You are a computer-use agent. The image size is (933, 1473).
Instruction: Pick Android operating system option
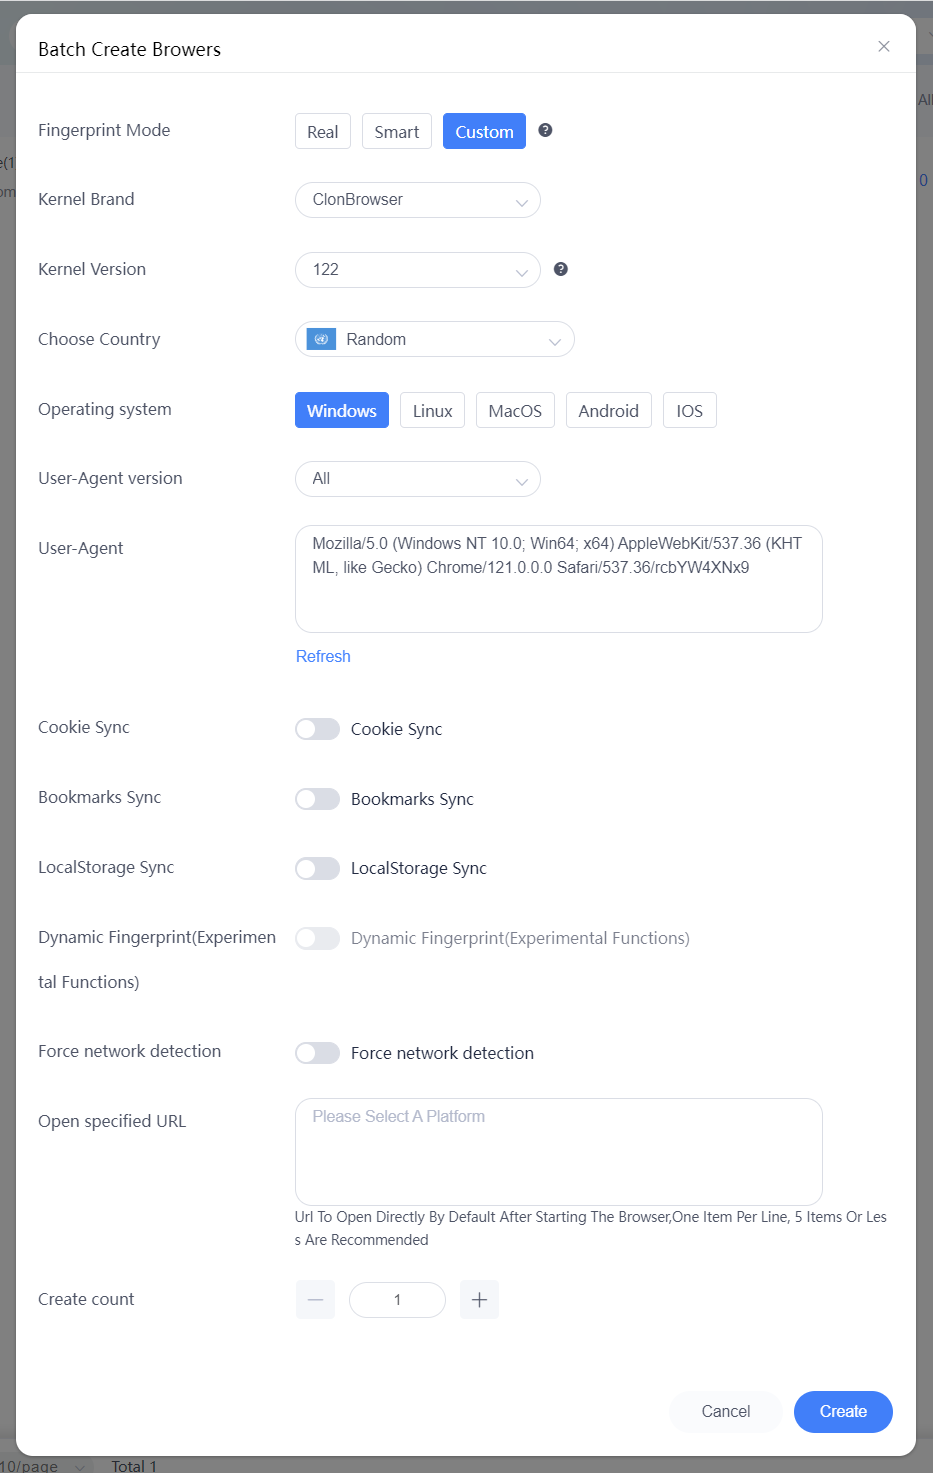tap(609, 410)
